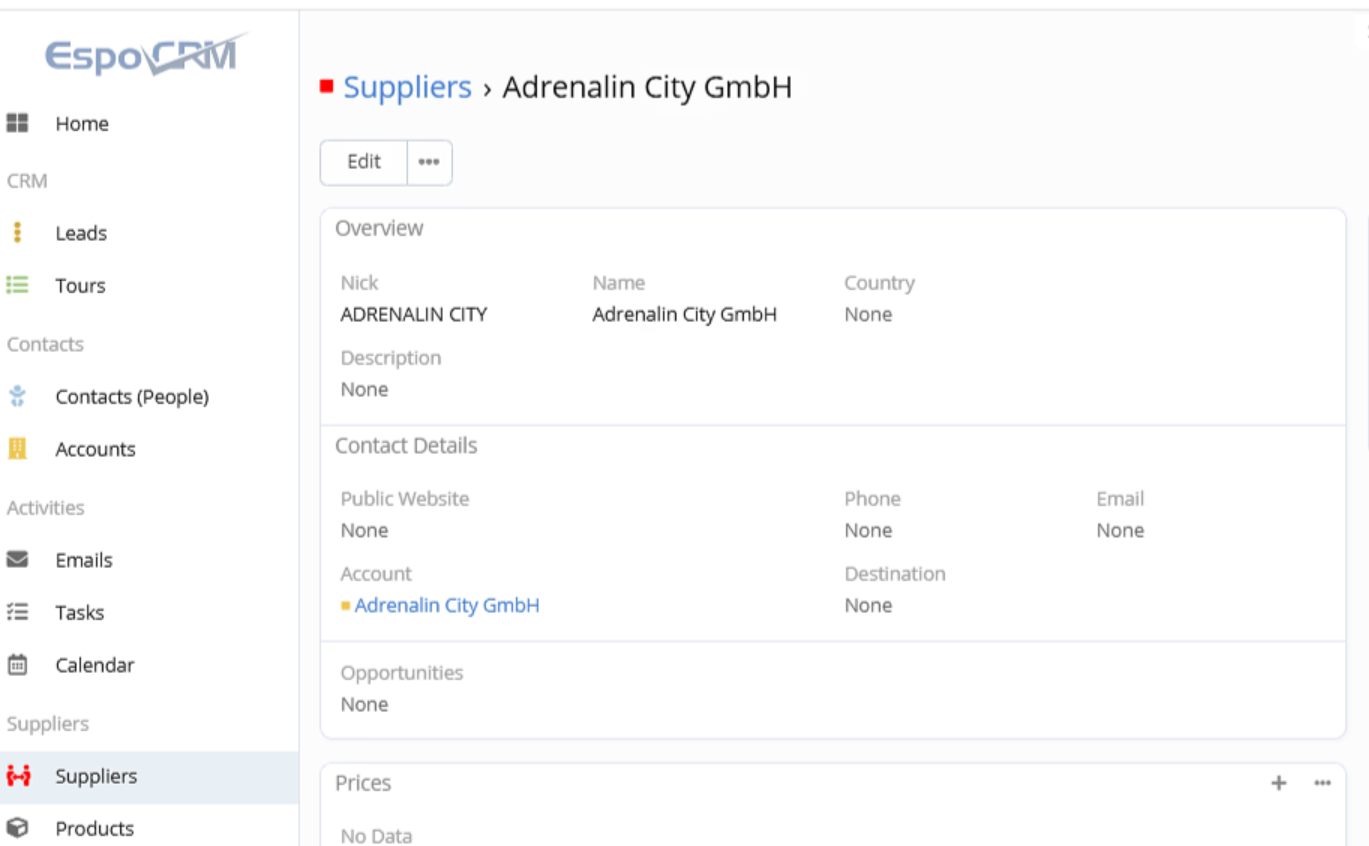This screenshot has width=1369, height=846.
Task: Click the Calendar icon
Action: [17, 664]
